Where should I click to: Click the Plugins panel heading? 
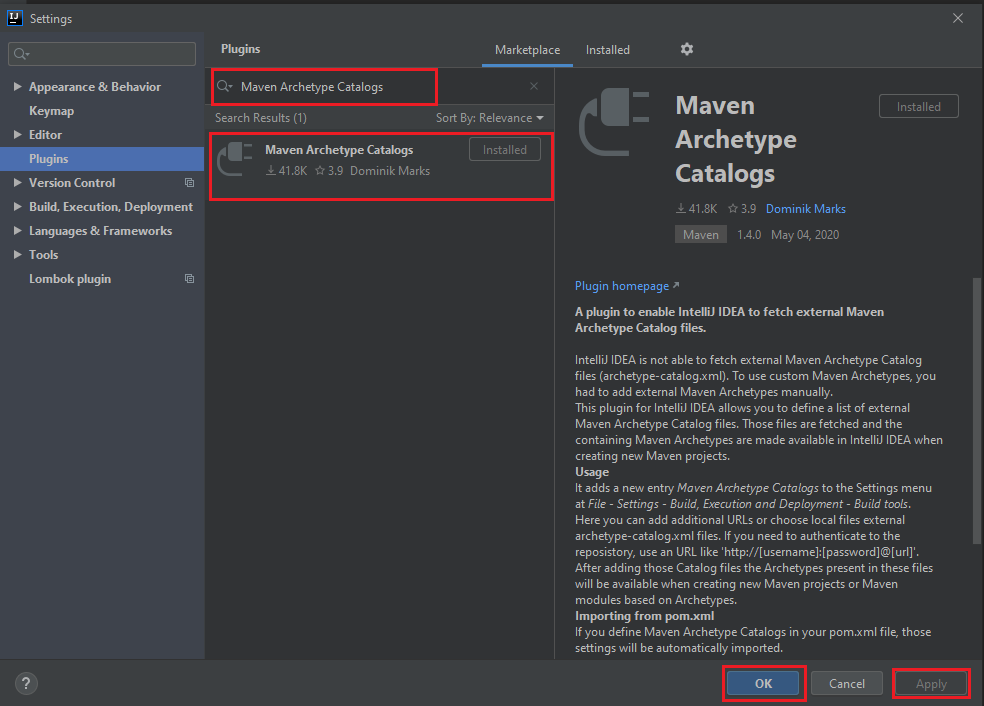[240, 49]
